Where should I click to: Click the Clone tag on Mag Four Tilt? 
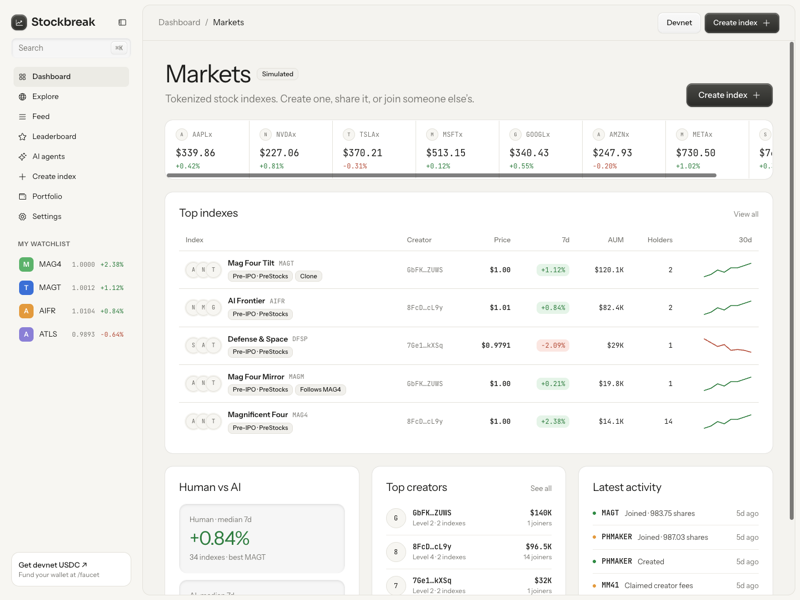(308, 277)
